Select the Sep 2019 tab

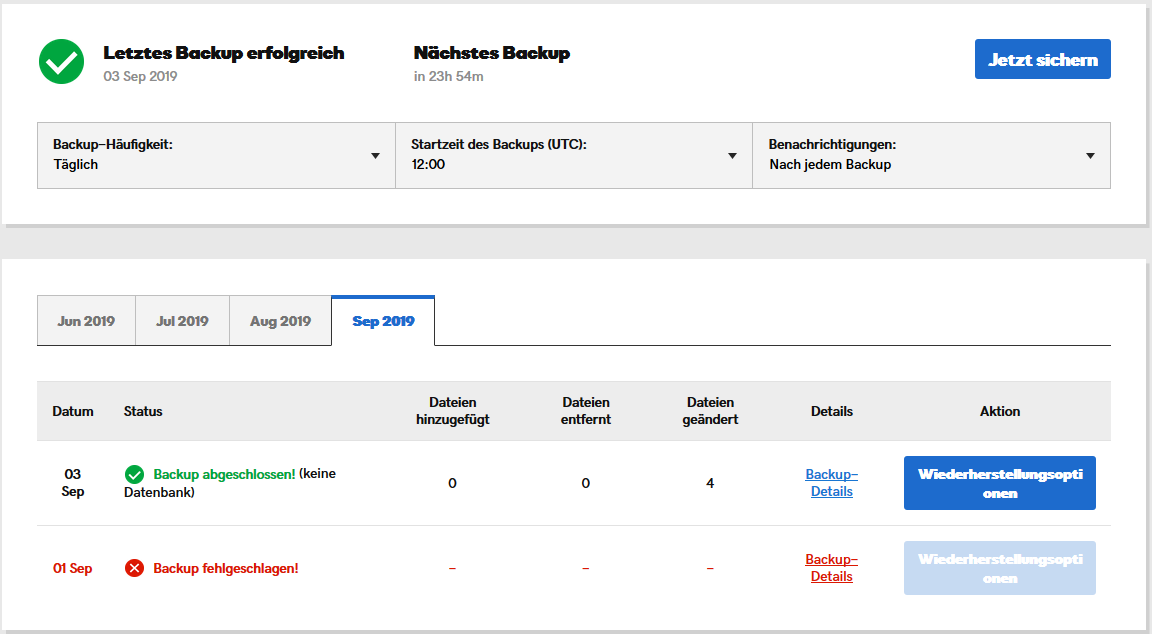[383, 321]
